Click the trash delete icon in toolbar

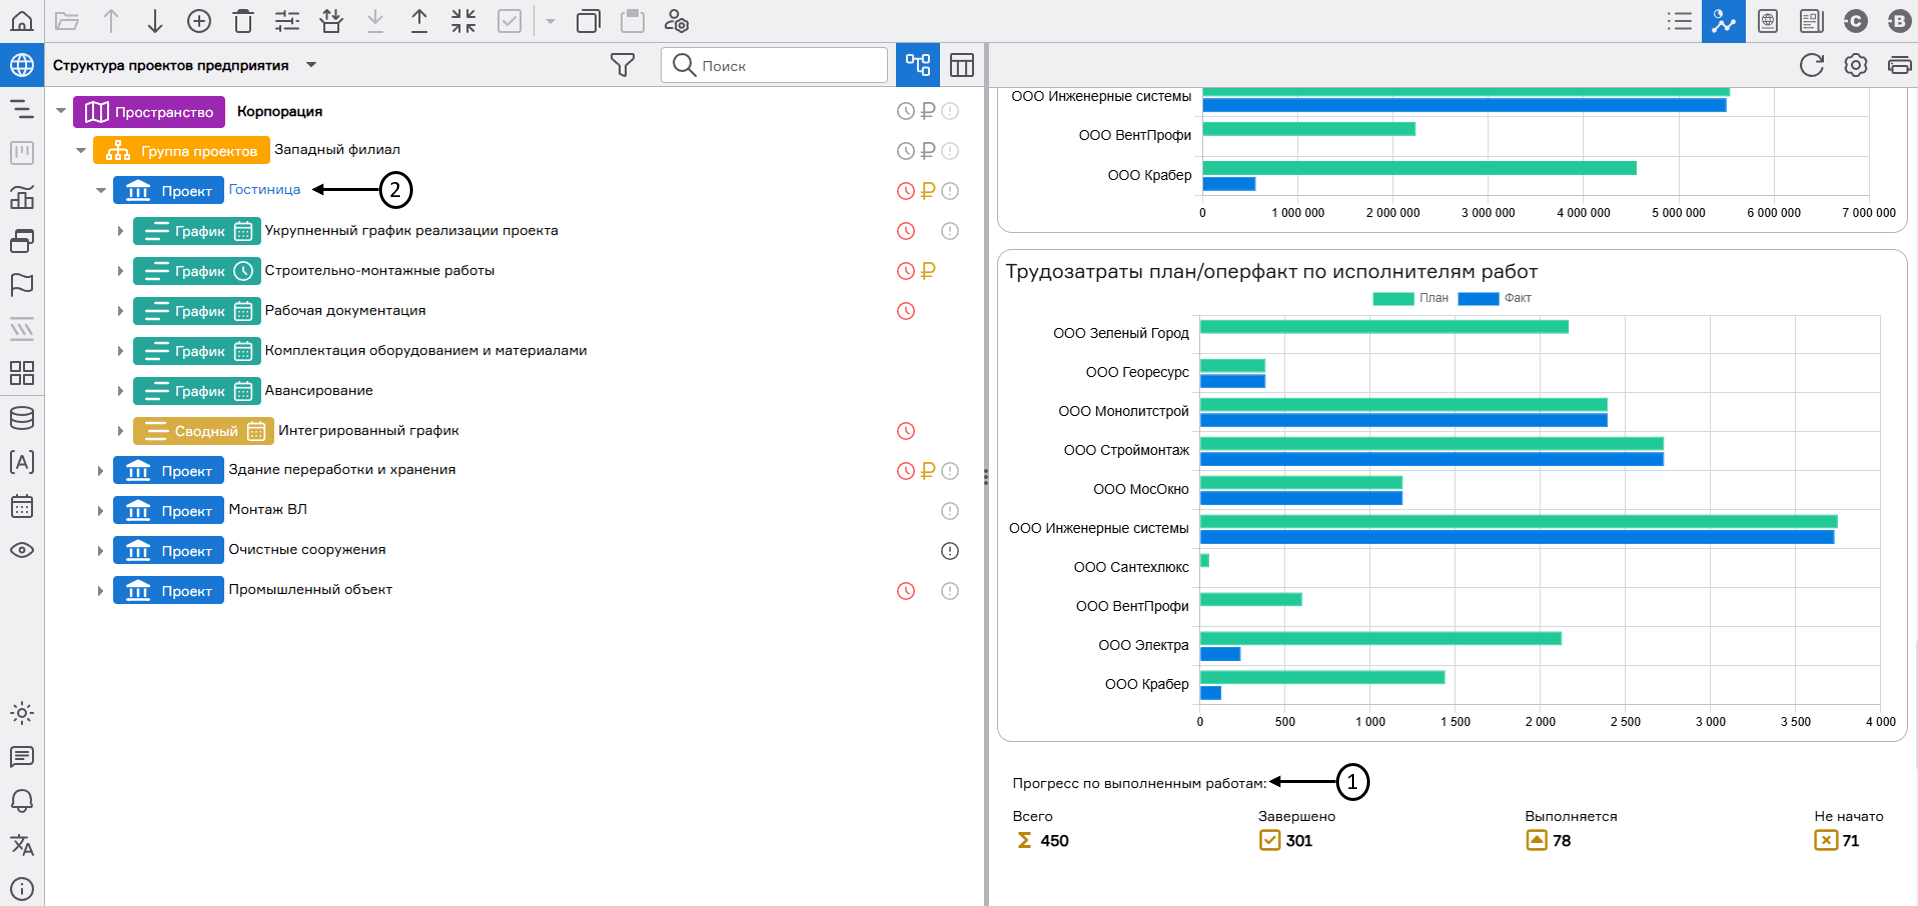243,21
